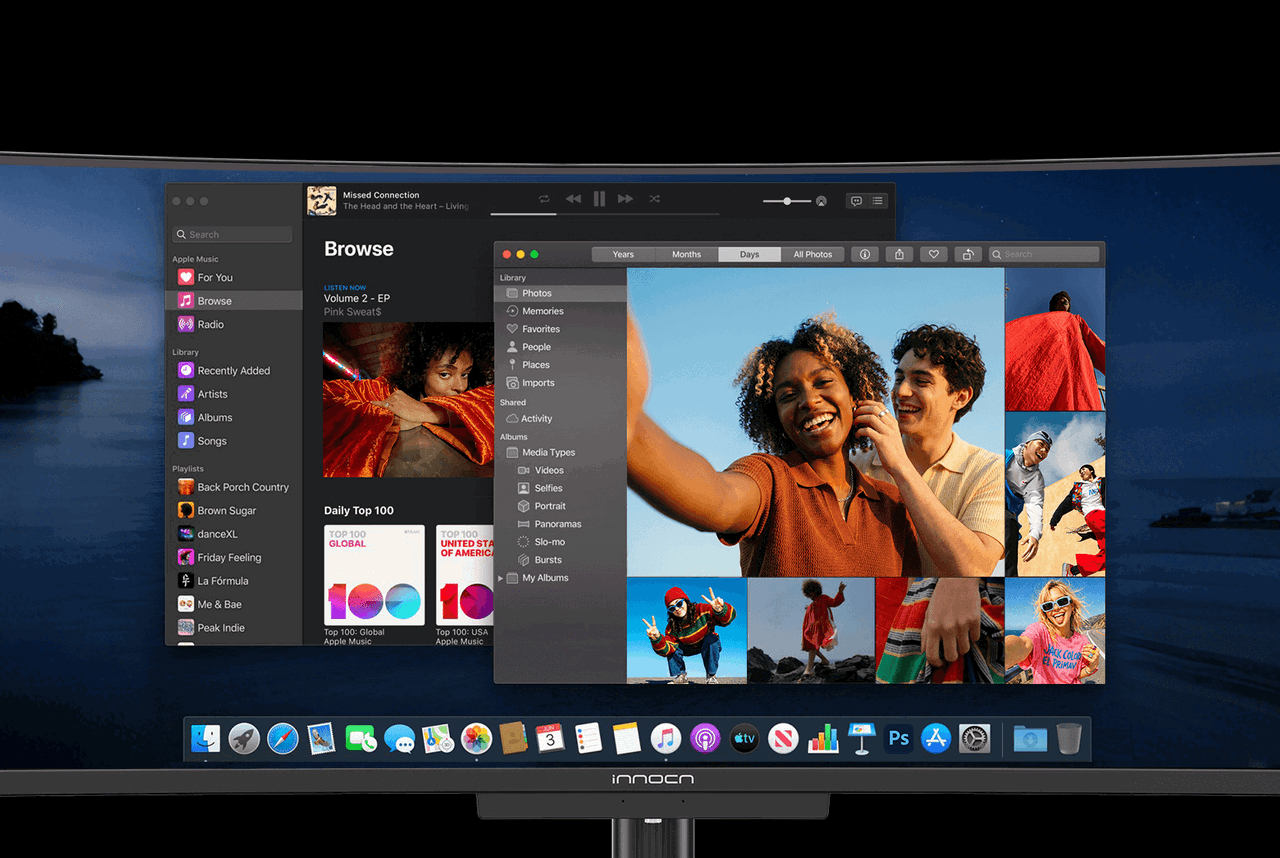
Task: Open the Top 100: Global playlist thumbnail
Action: coord(374,575)
